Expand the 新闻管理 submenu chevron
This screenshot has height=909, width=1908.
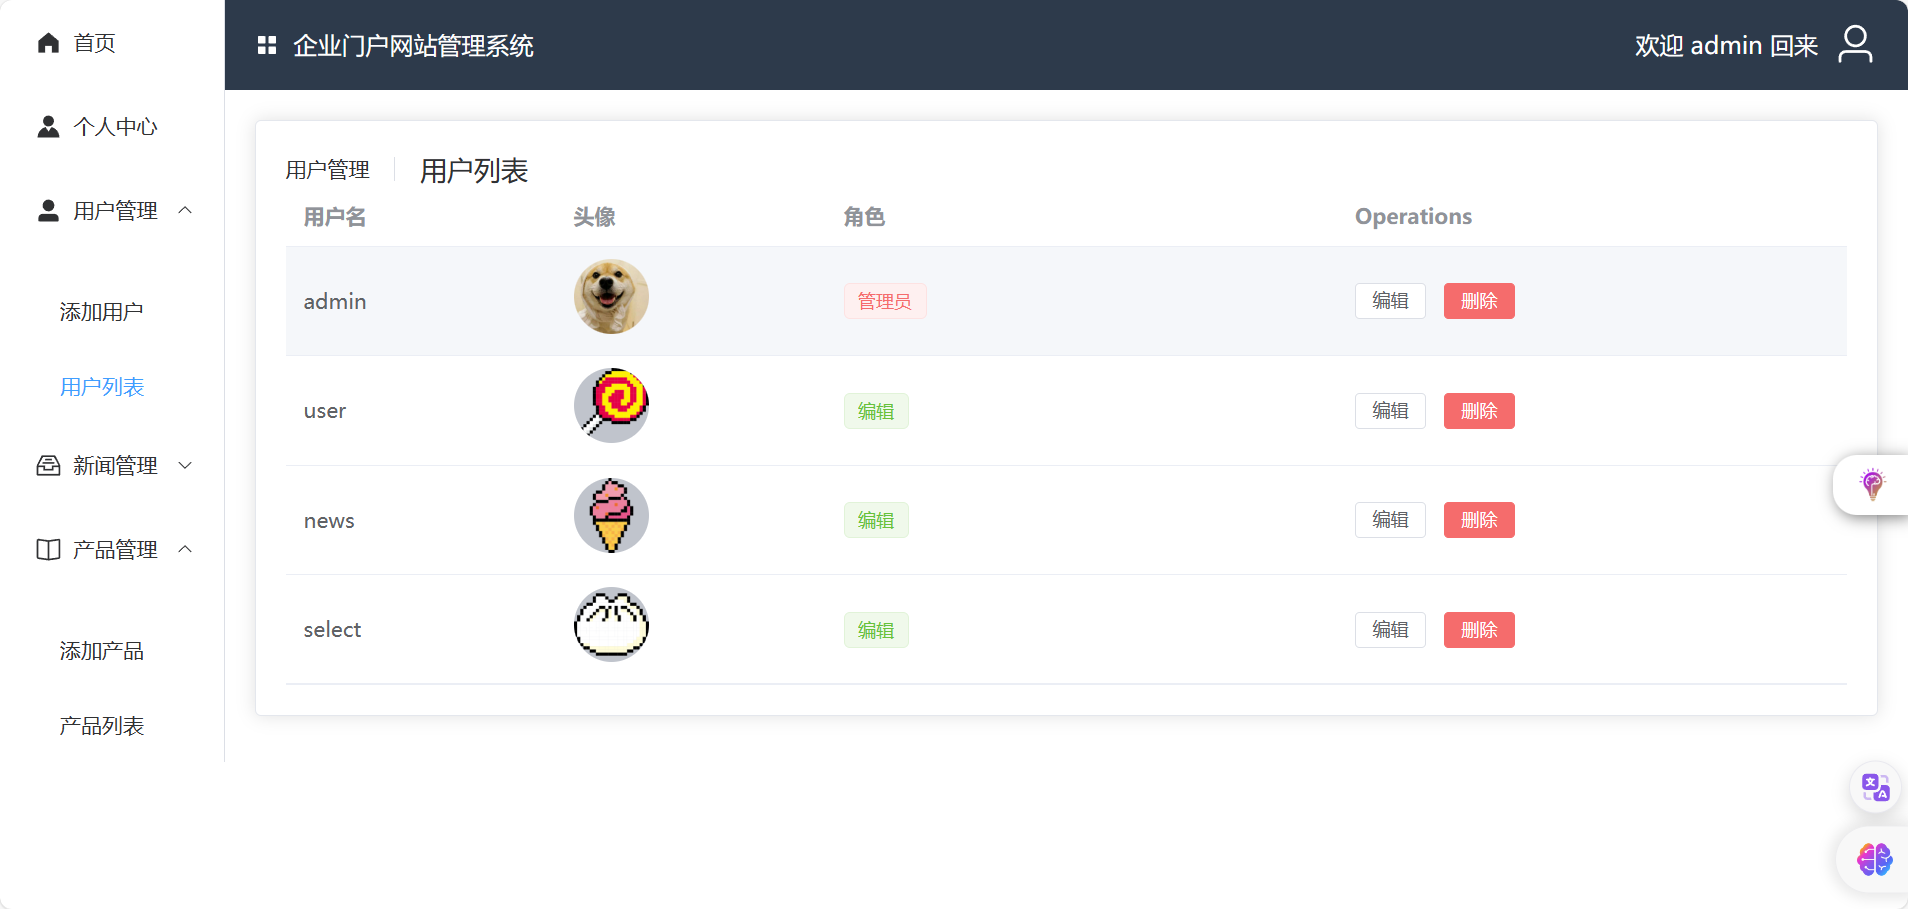coord(185,465)
